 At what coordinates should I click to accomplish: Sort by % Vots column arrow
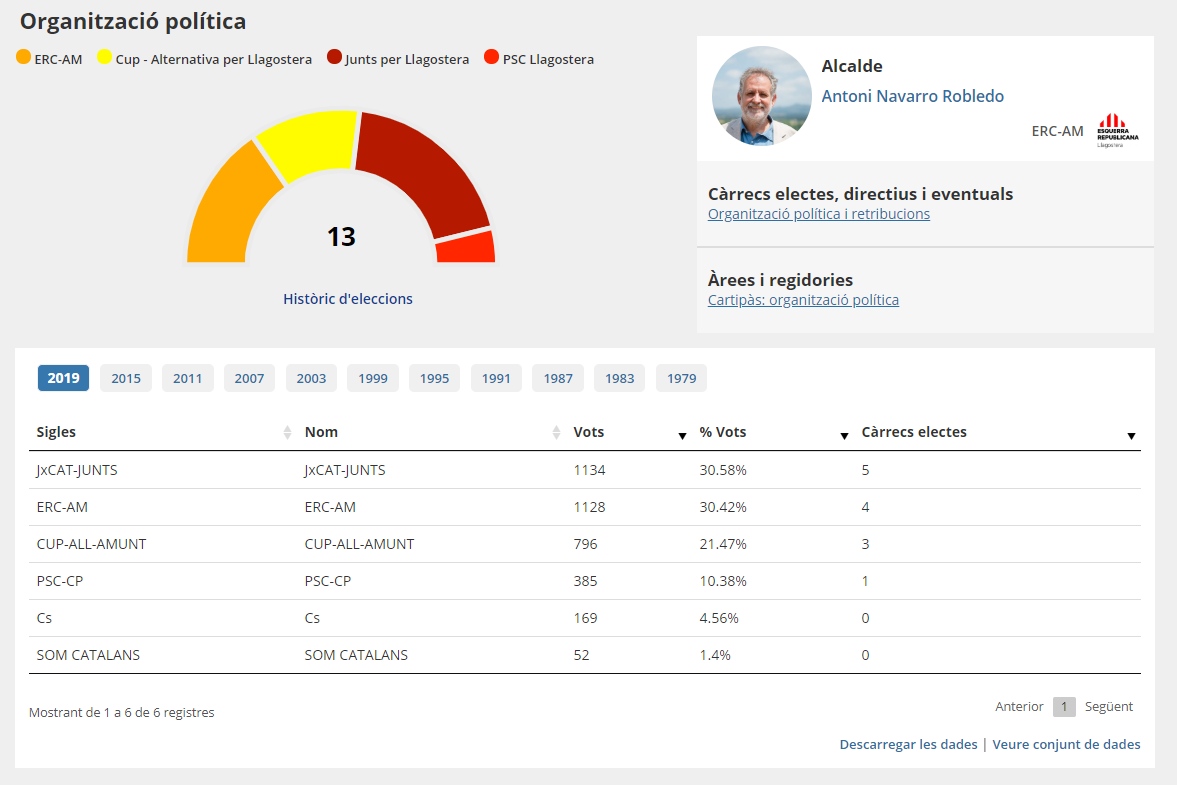coord(844,435)
